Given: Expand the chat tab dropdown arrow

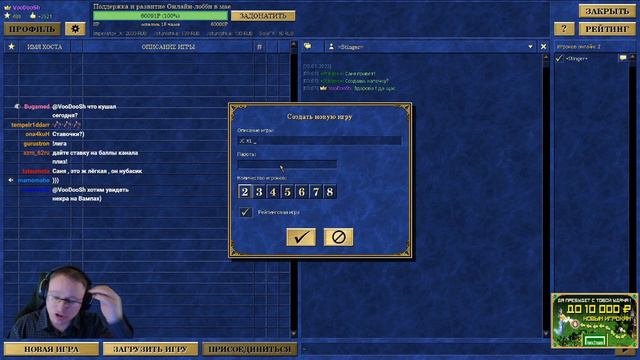Looking at the screenshot, I should coord(530,47).
